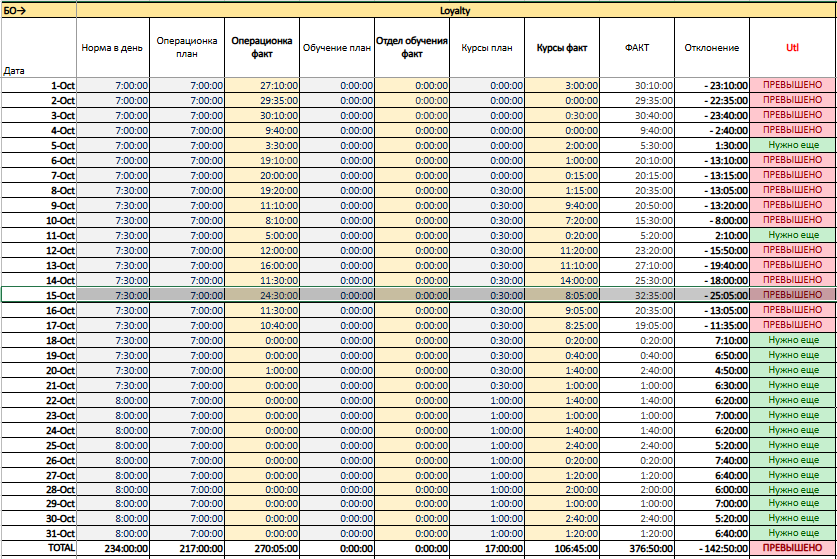Click the 11:20:00 Курсы факт cell for 12-Oct
This screenshot has width=837, height=559.
coord(562,250)
